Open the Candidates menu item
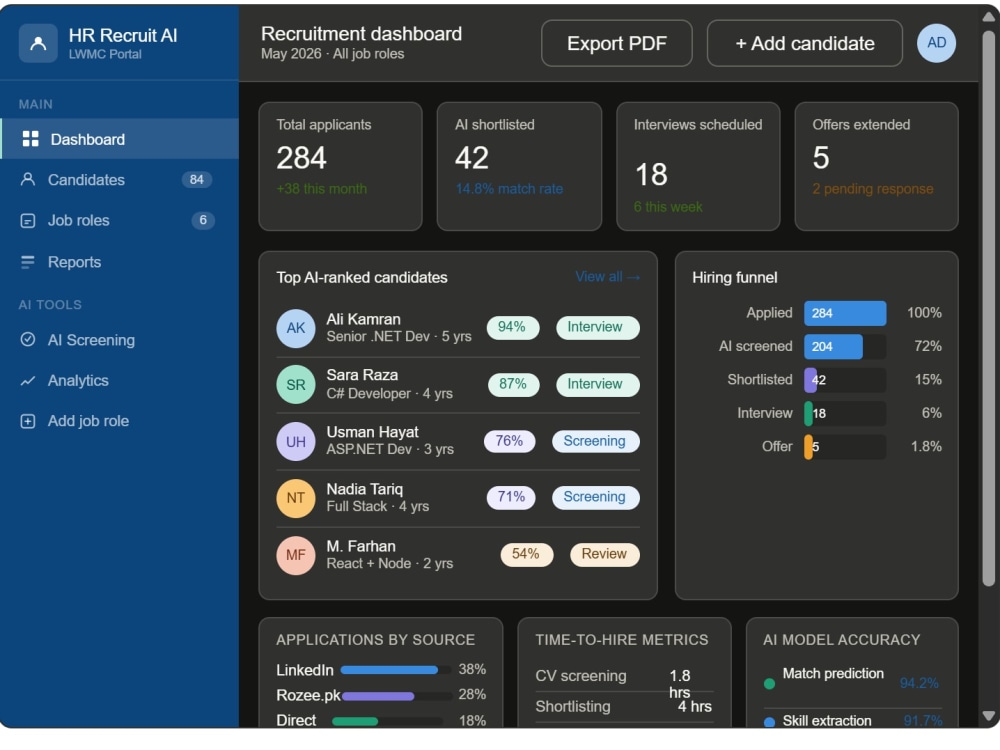Screen dimensions: 1000x750 (119, 179)
